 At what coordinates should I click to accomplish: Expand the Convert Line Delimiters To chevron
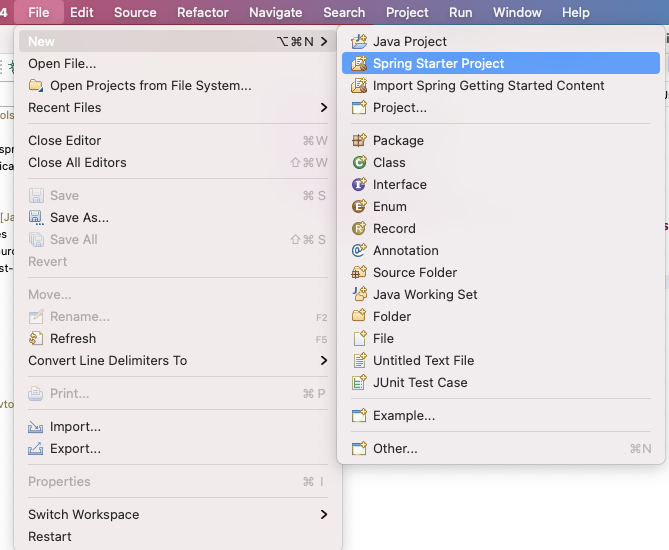[x=324, y=361]
